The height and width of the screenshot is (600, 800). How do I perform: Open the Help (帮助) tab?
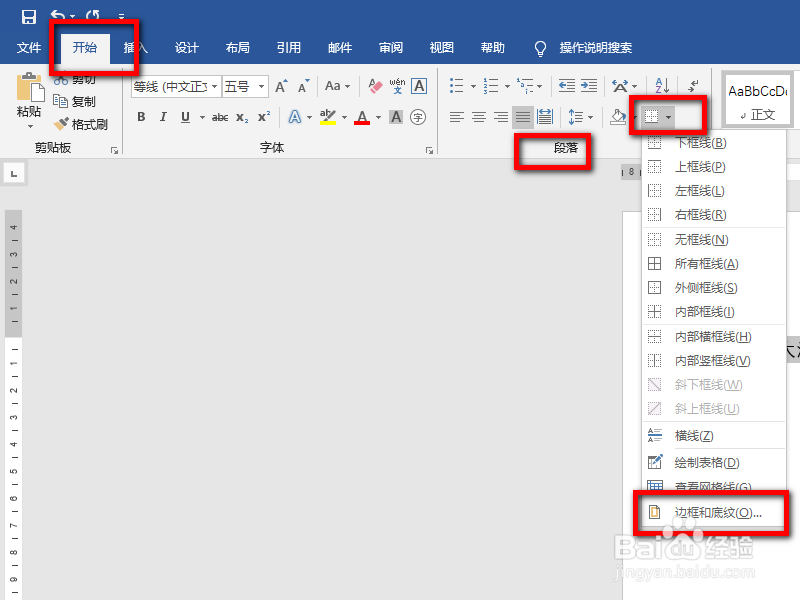point(493,48)
